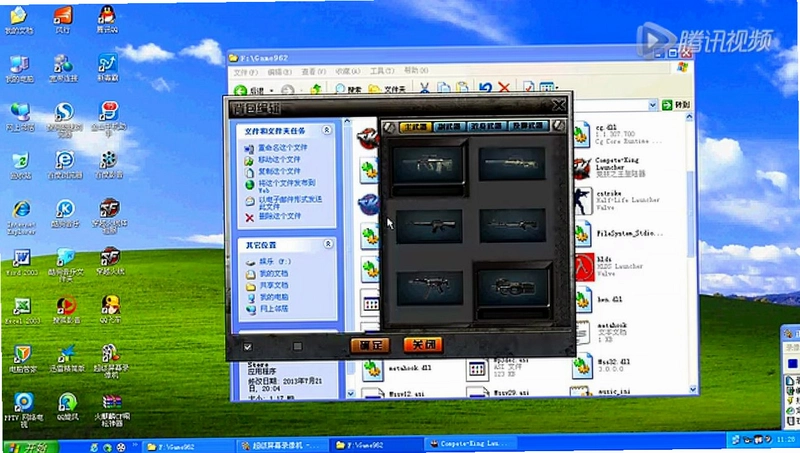Screen dimensions: 800x453
Task: Open 电脑管家 desktop icon
Action: click(x=22, y=358)
